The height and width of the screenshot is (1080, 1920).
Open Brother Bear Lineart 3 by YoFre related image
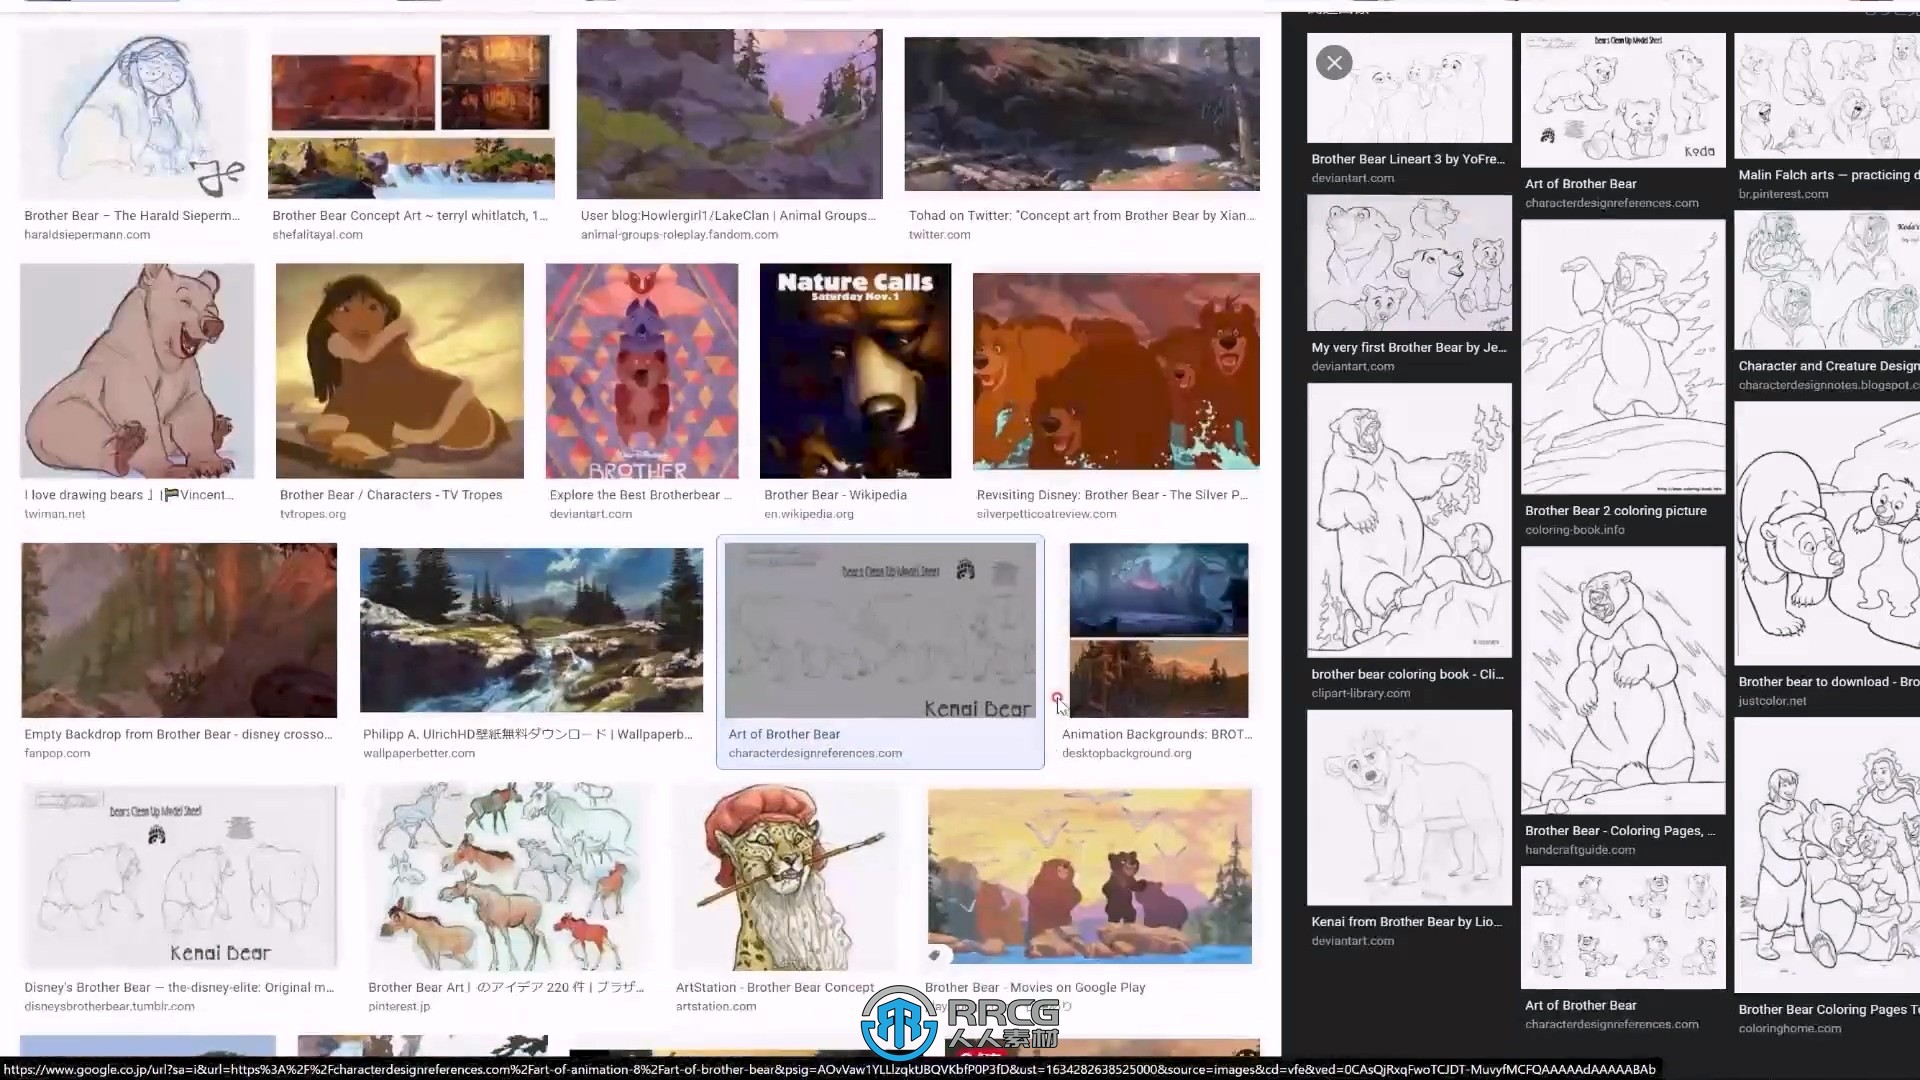click(x=1409, y=88)
